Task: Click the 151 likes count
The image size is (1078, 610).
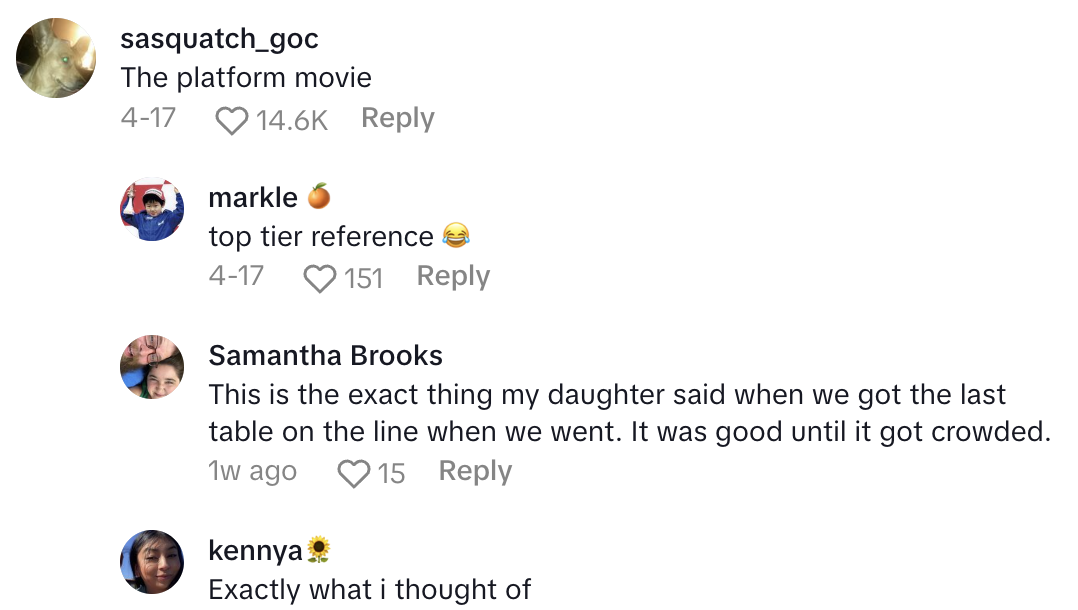Action: pos(364,279)
